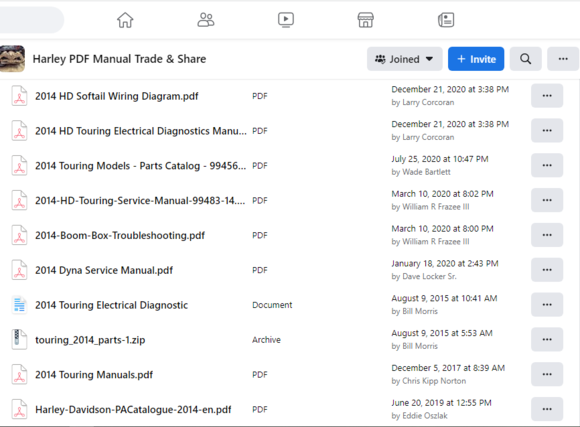Viewport: 580px width, 427px height.
Task: Click the blue Invite button
Action: click(x=476, y=59)
